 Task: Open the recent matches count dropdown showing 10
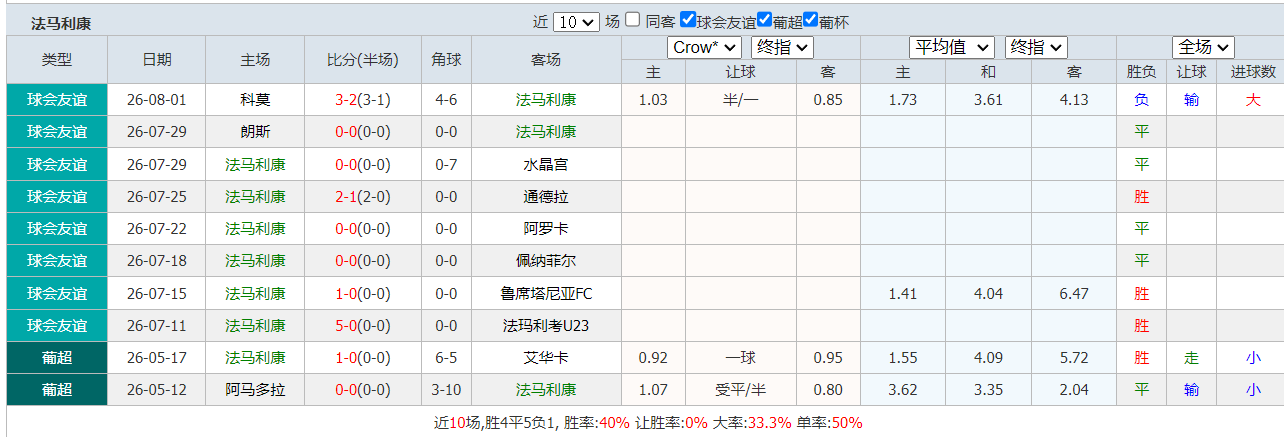click(576, 21)
